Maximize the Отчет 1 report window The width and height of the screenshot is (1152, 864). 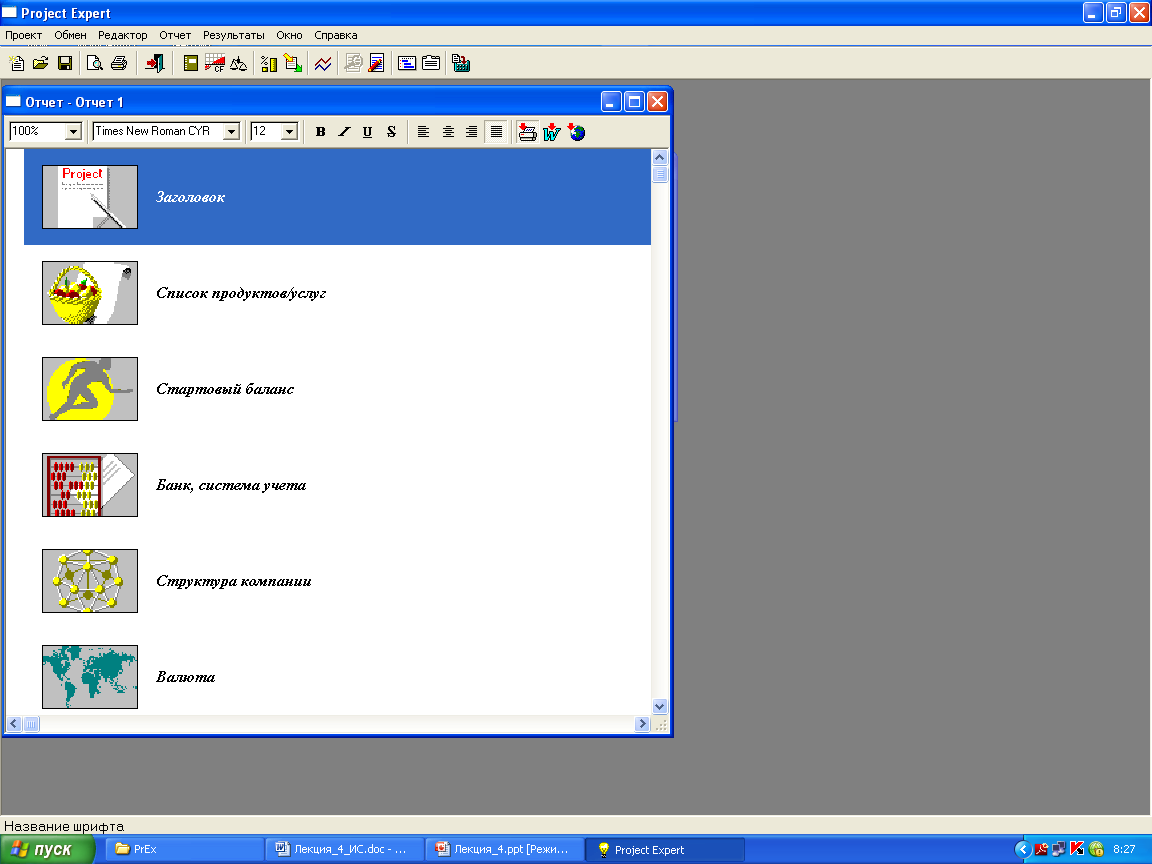[634, 101]
